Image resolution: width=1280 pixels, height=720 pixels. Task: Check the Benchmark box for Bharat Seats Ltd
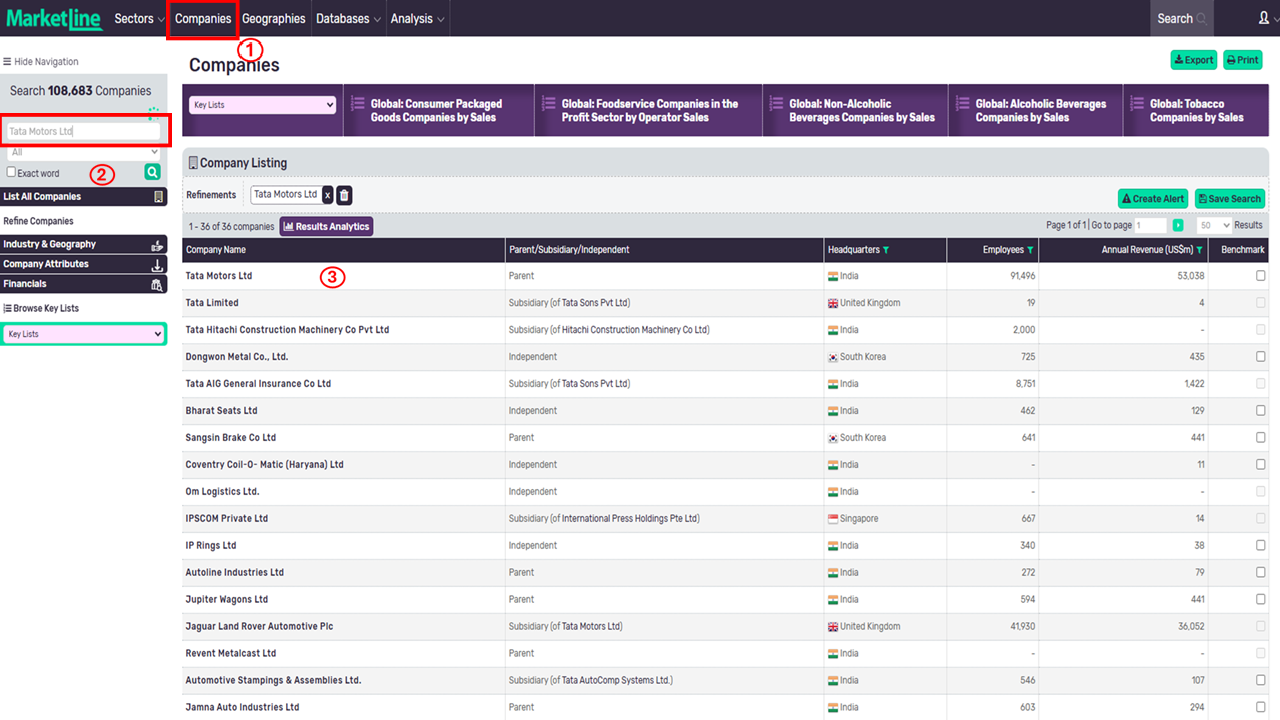point(1261,411)
